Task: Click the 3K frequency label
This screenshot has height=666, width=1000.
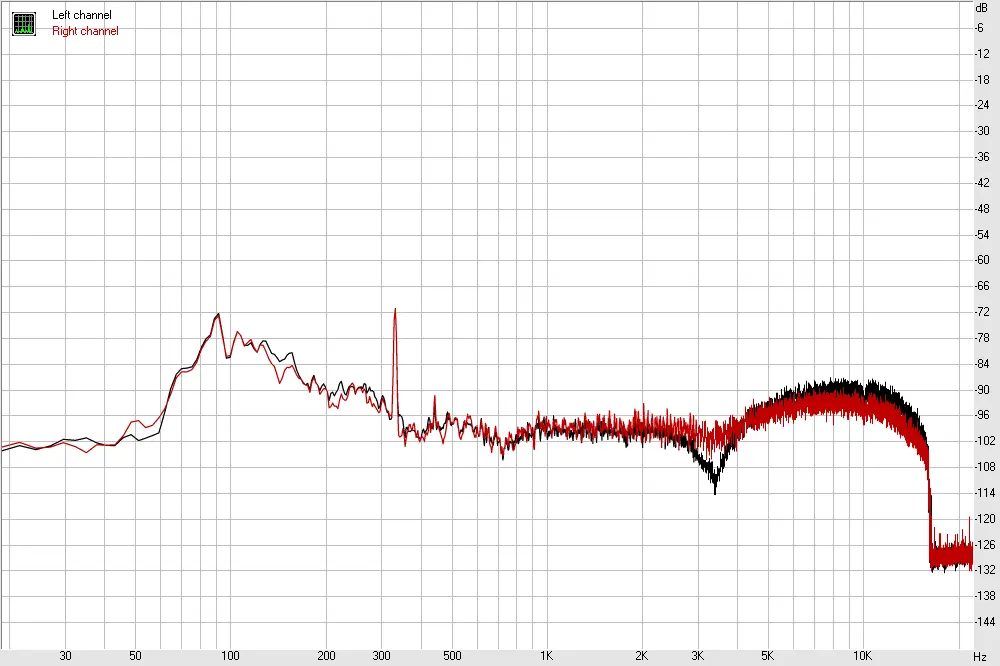Action: click(698, 656)
